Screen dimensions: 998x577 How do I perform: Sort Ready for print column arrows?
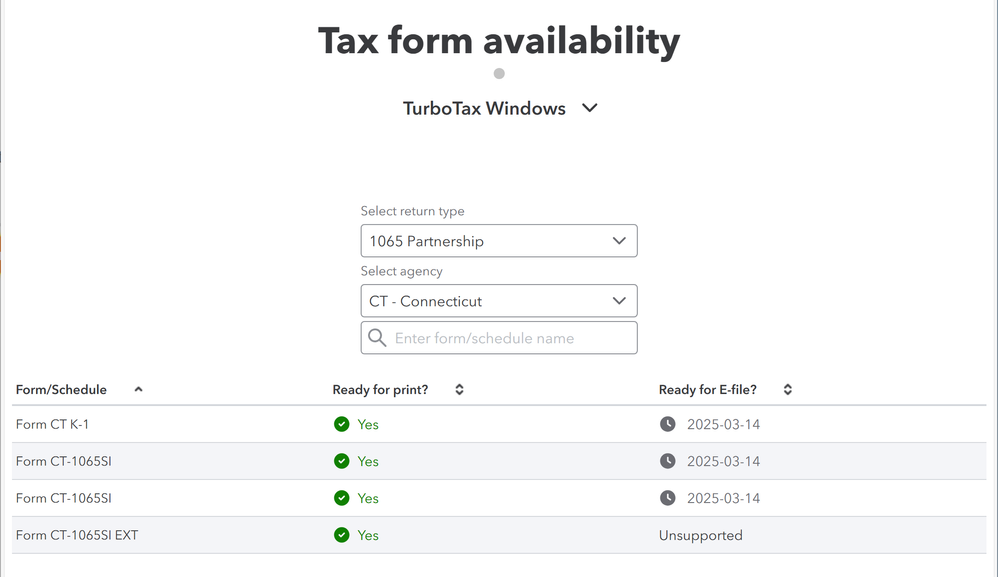(460, 389)
